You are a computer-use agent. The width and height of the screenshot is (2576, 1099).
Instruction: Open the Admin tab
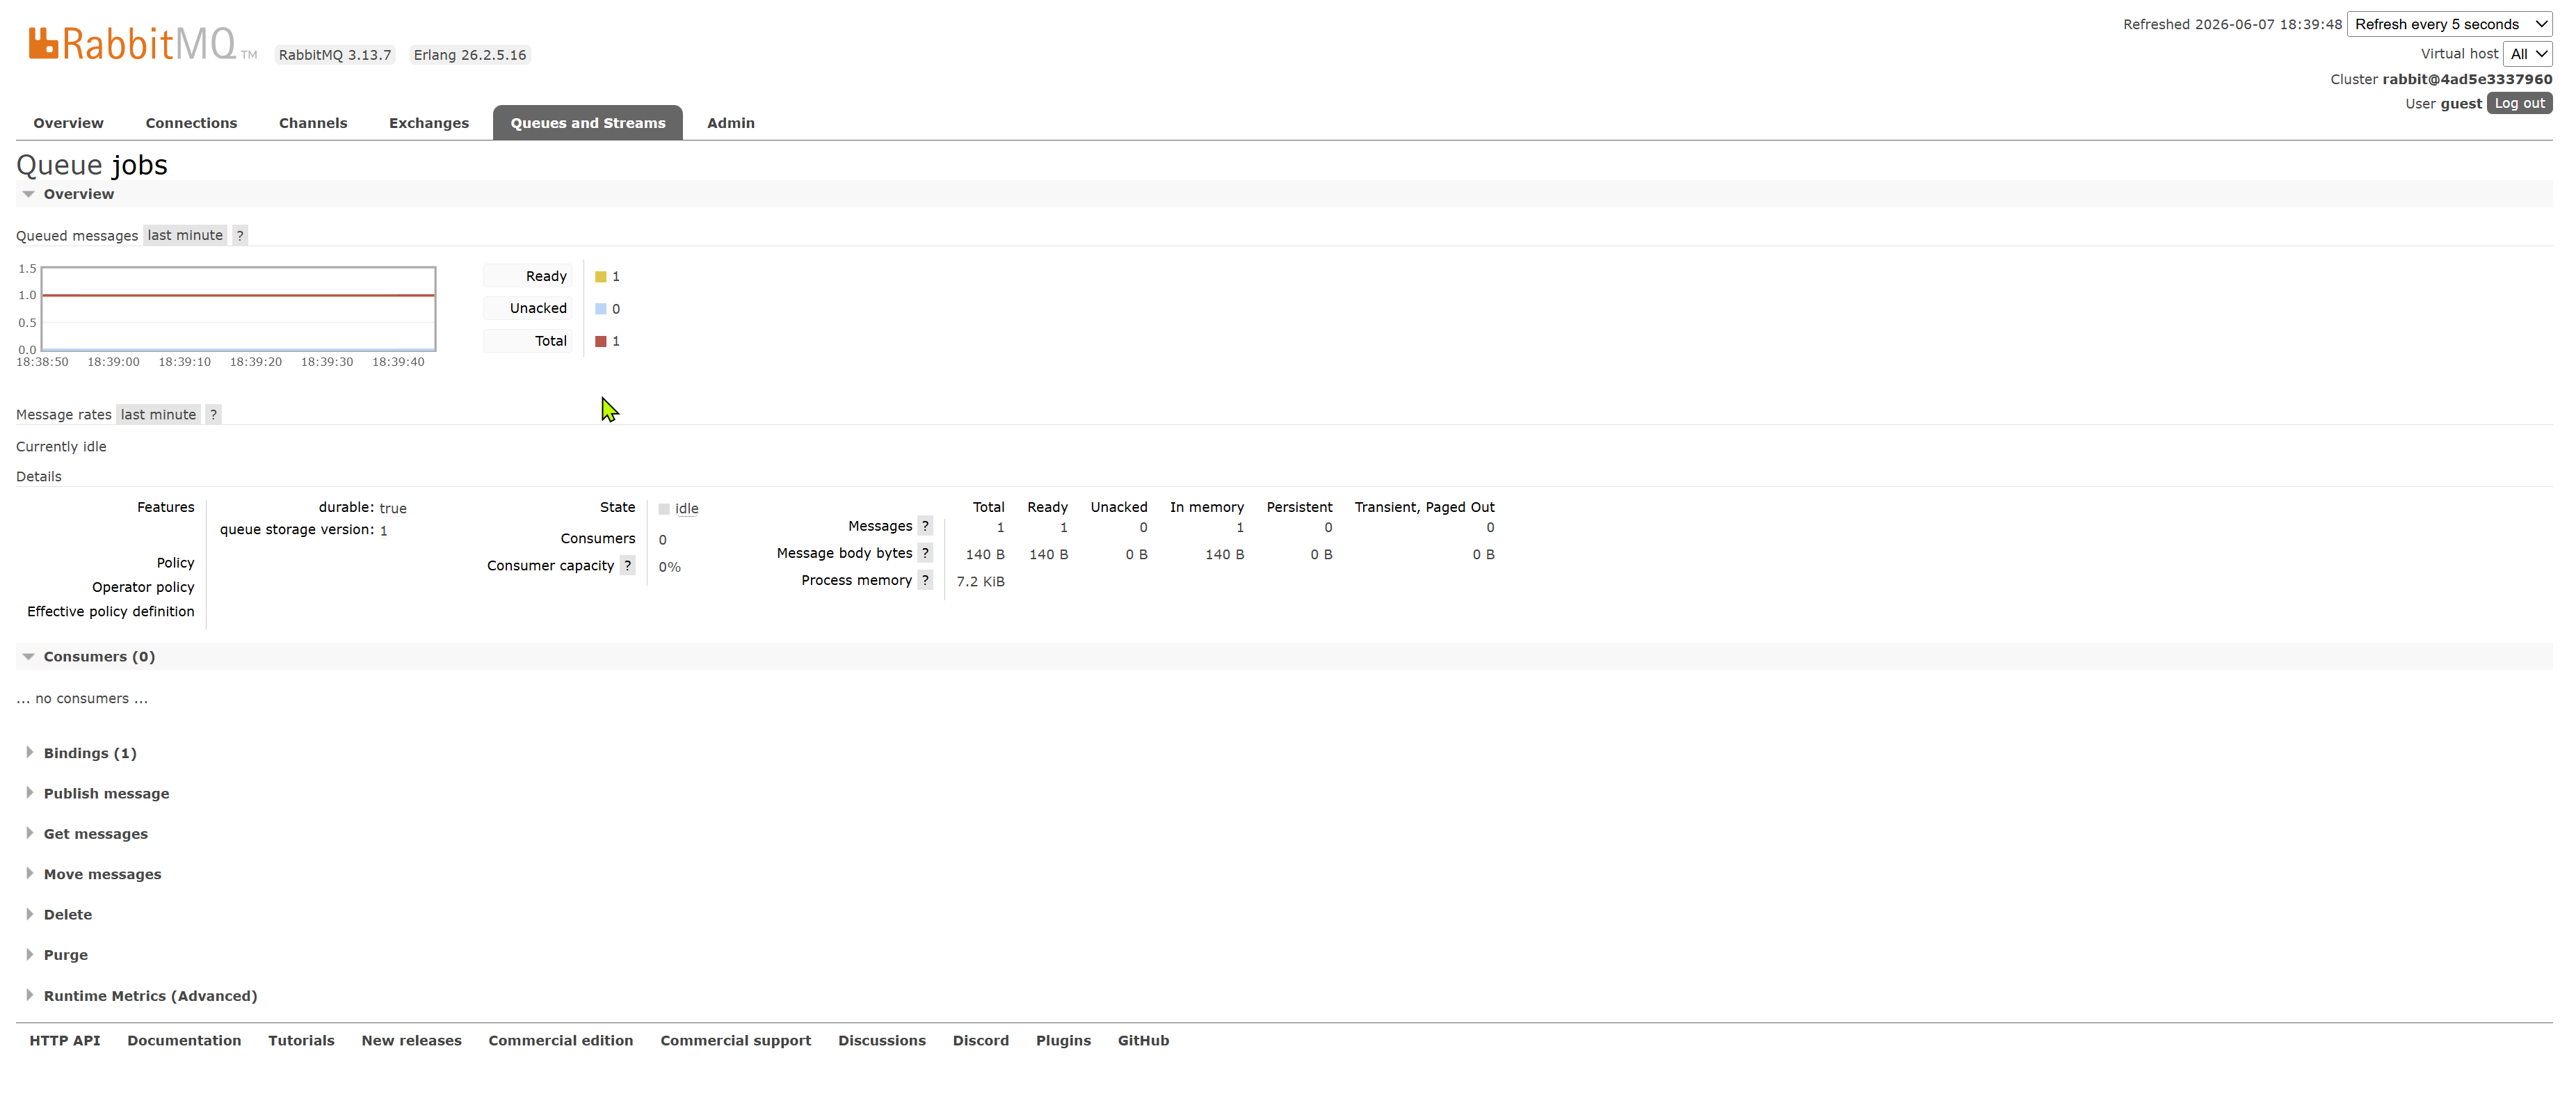pyautogui.click(x=731, y=123)
